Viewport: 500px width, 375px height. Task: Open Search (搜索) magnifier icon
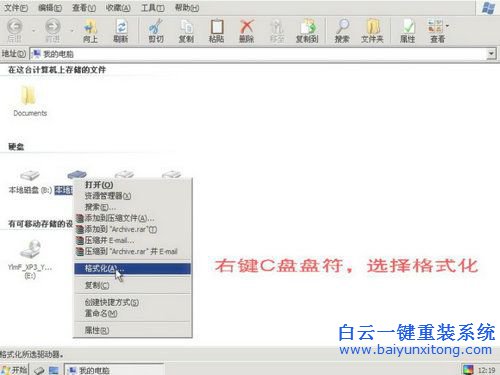click(342, 27)
